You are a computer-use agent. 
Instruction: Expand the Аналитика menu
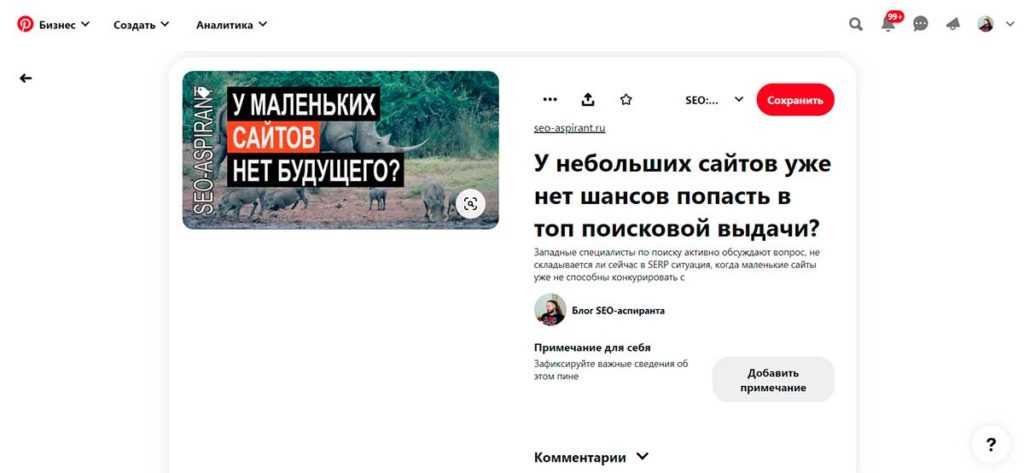(231, 24)
